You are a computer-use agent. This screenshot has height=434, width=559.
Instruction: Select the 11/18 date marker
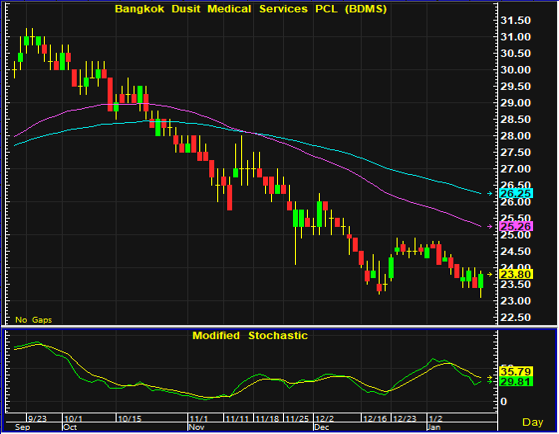(267, 418)
